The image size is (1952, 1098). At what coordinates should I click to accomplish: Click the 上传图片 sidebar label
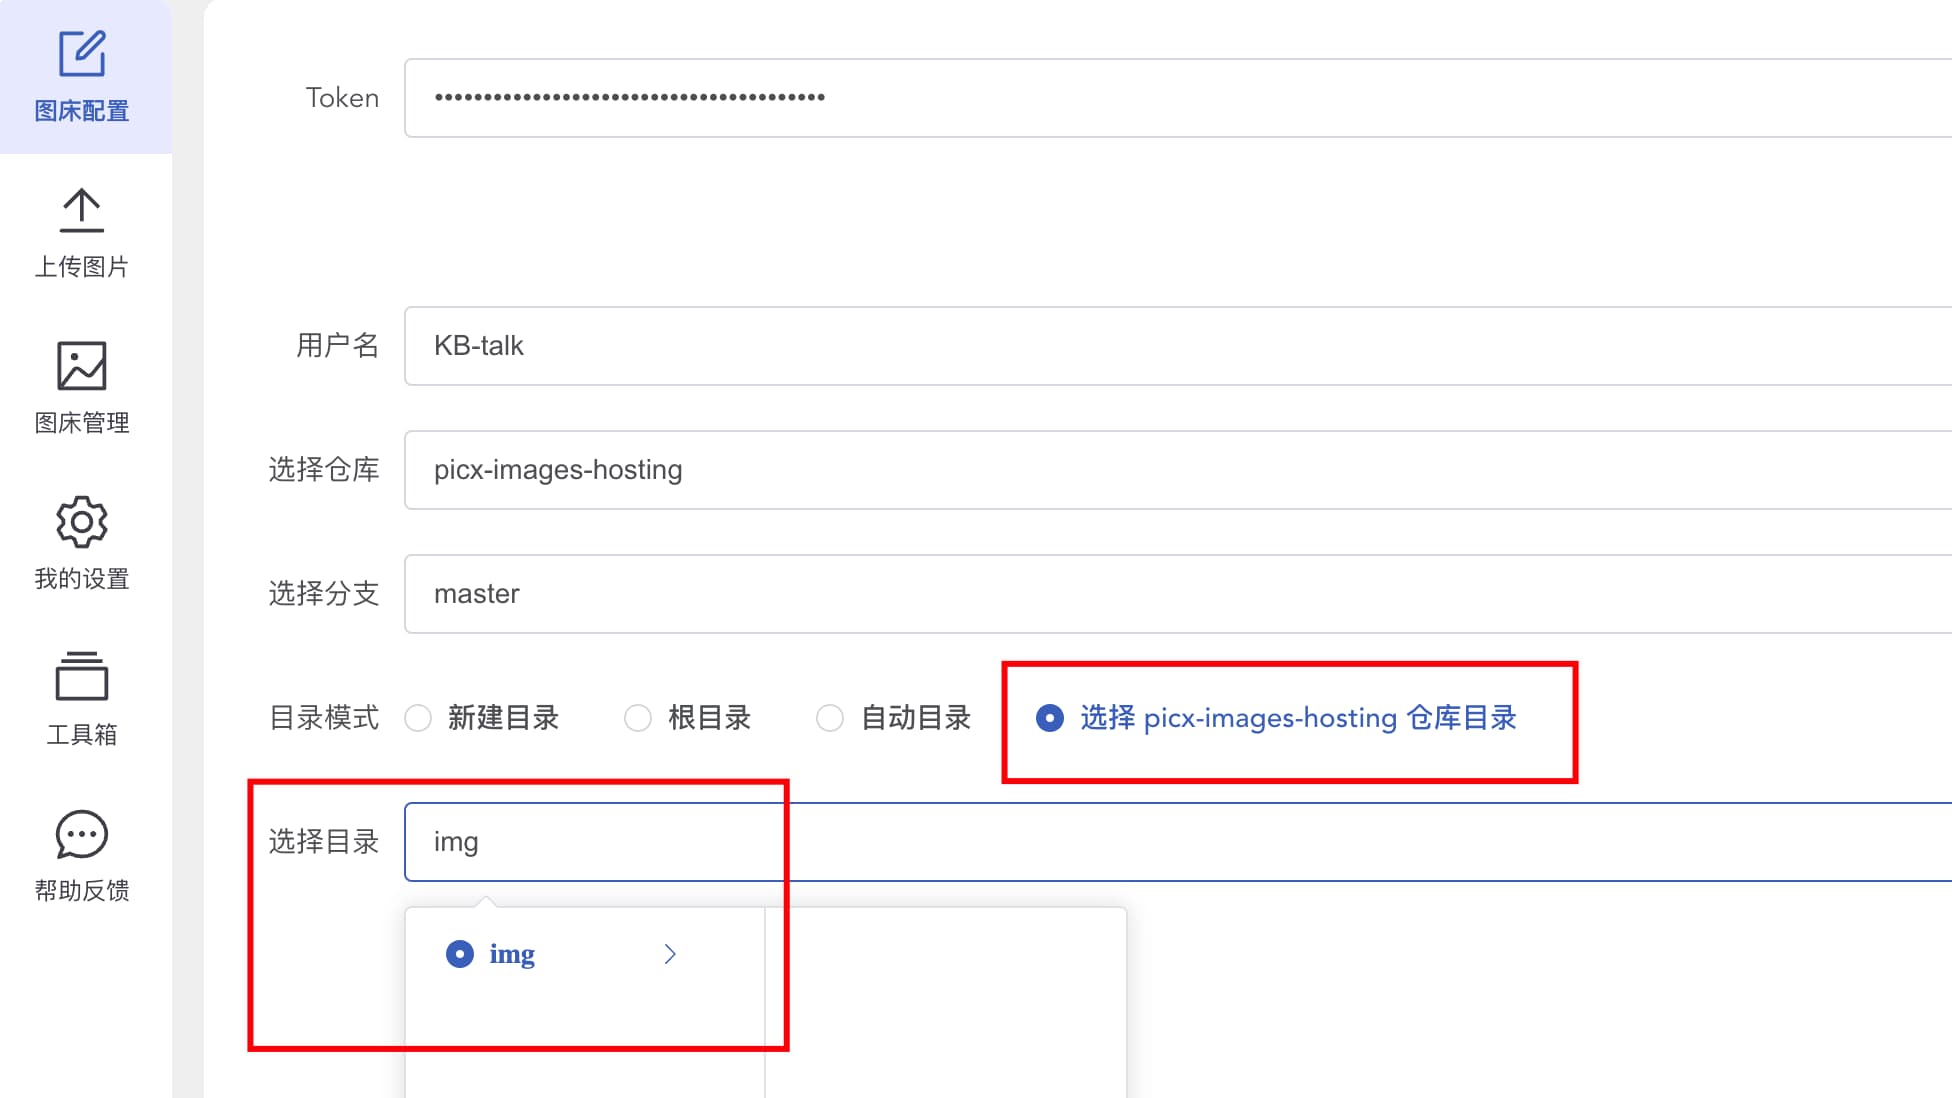pos(82,267)
